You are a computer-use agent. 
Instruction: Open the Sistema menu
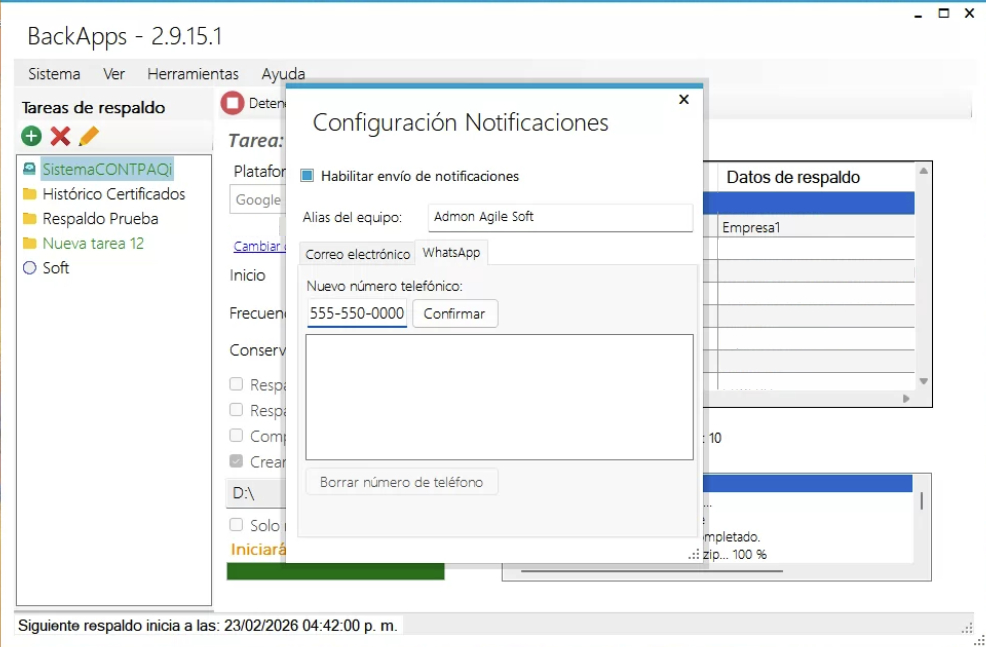(54, 74)
